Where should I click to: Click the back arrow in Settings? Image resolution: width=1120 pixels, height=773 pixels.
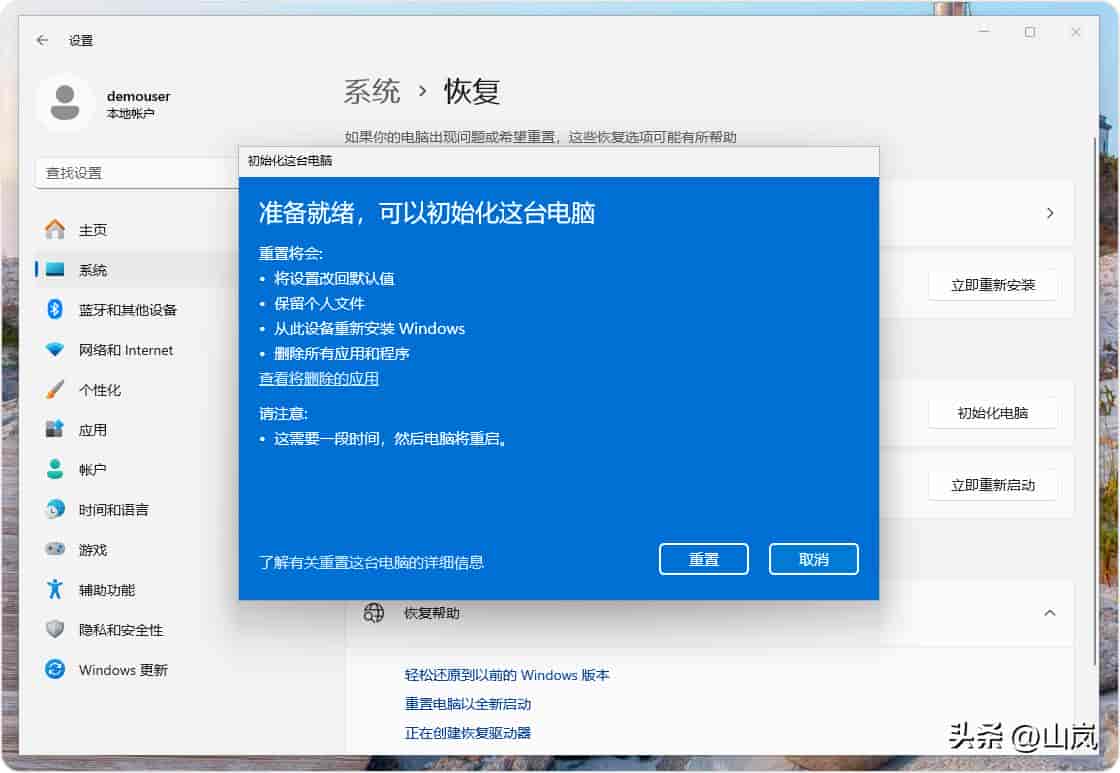point(42,40)
